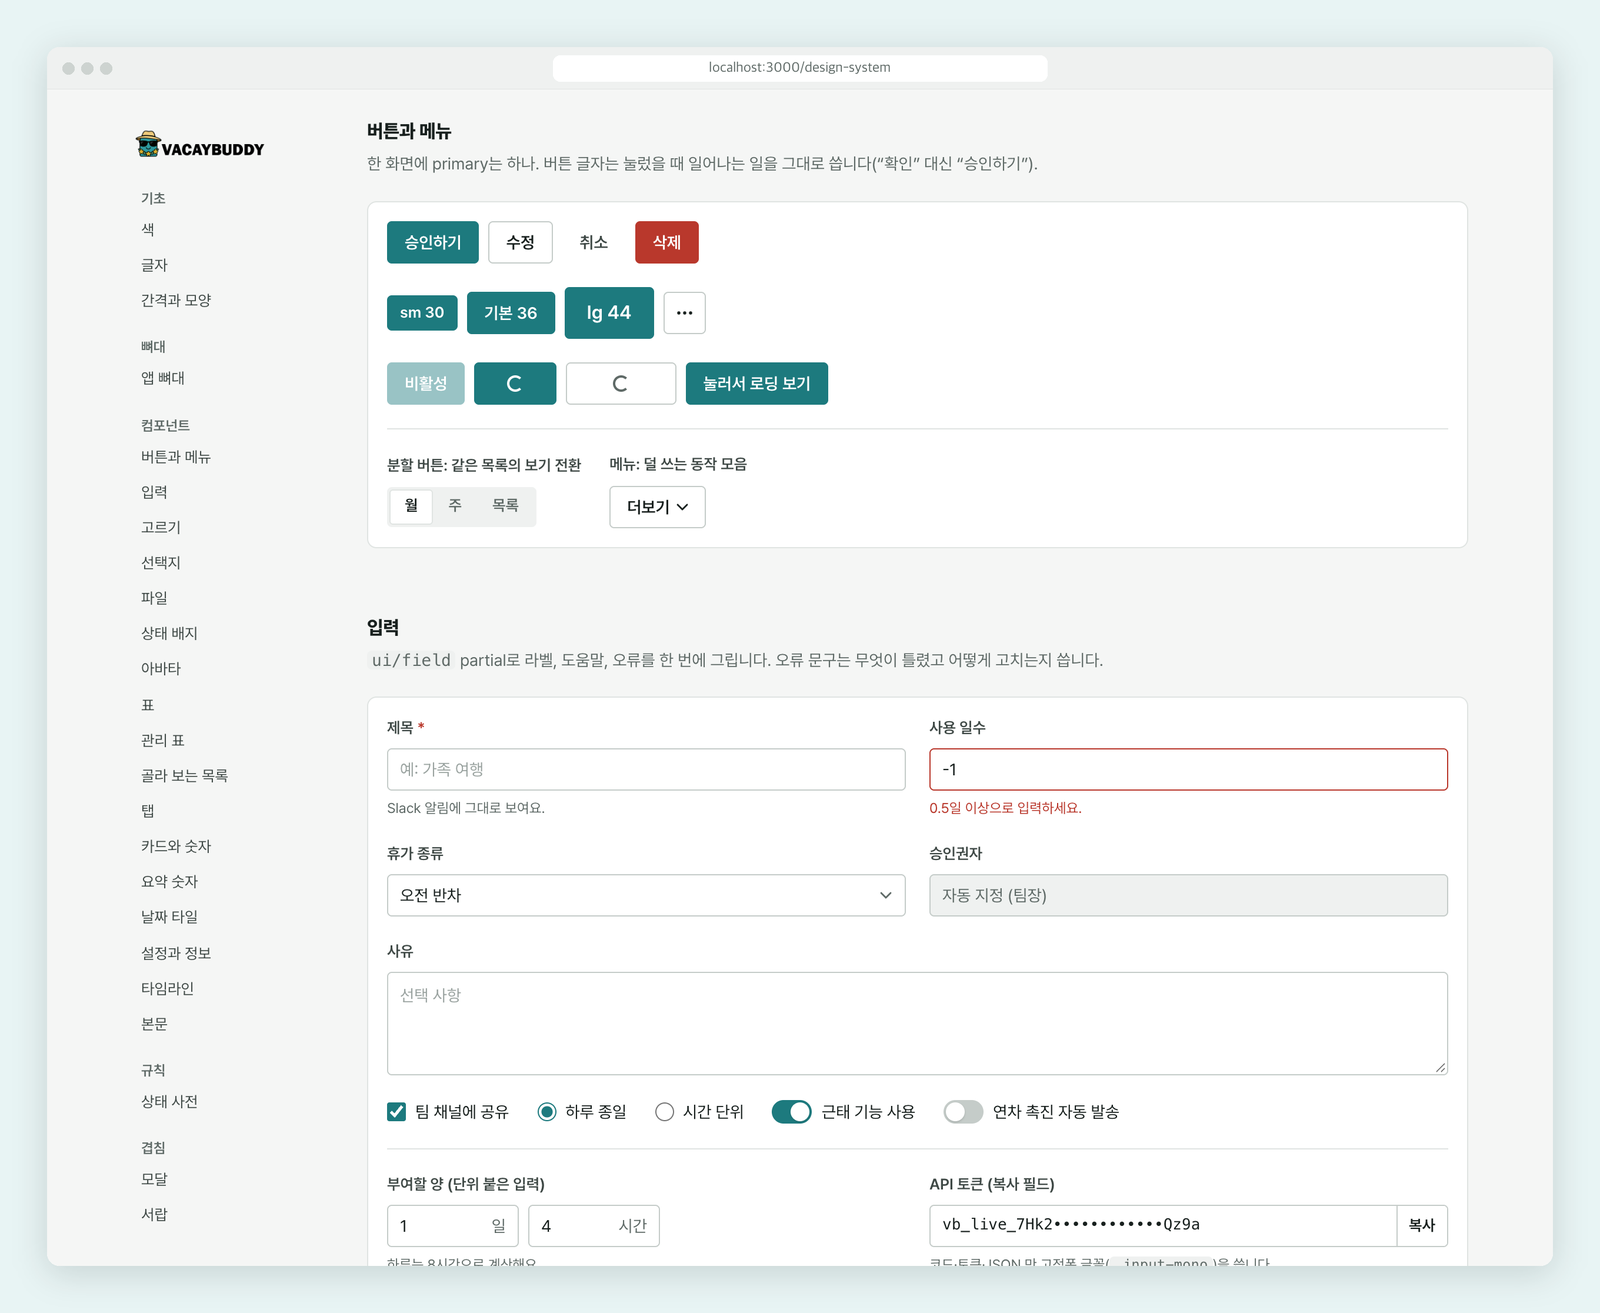Image resolution: width=1600 pixels, height=1313 pixels.
Task: Click the 취소 text button
Action: 594,242
